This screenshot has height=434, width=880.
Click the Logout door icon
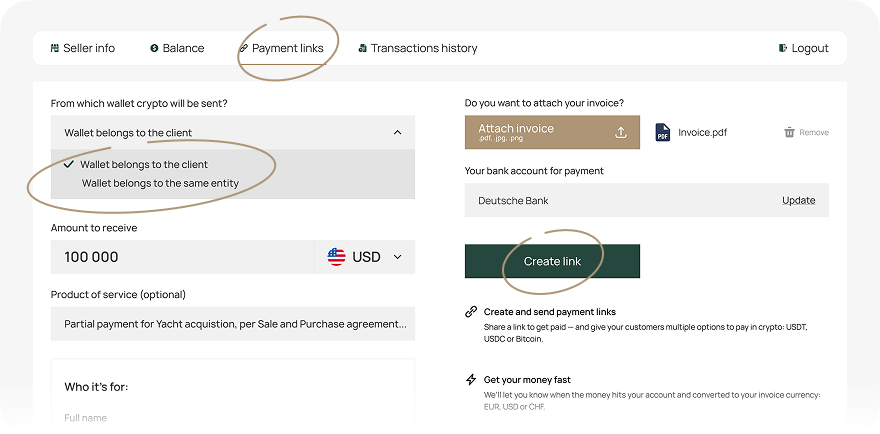(783, 48)
